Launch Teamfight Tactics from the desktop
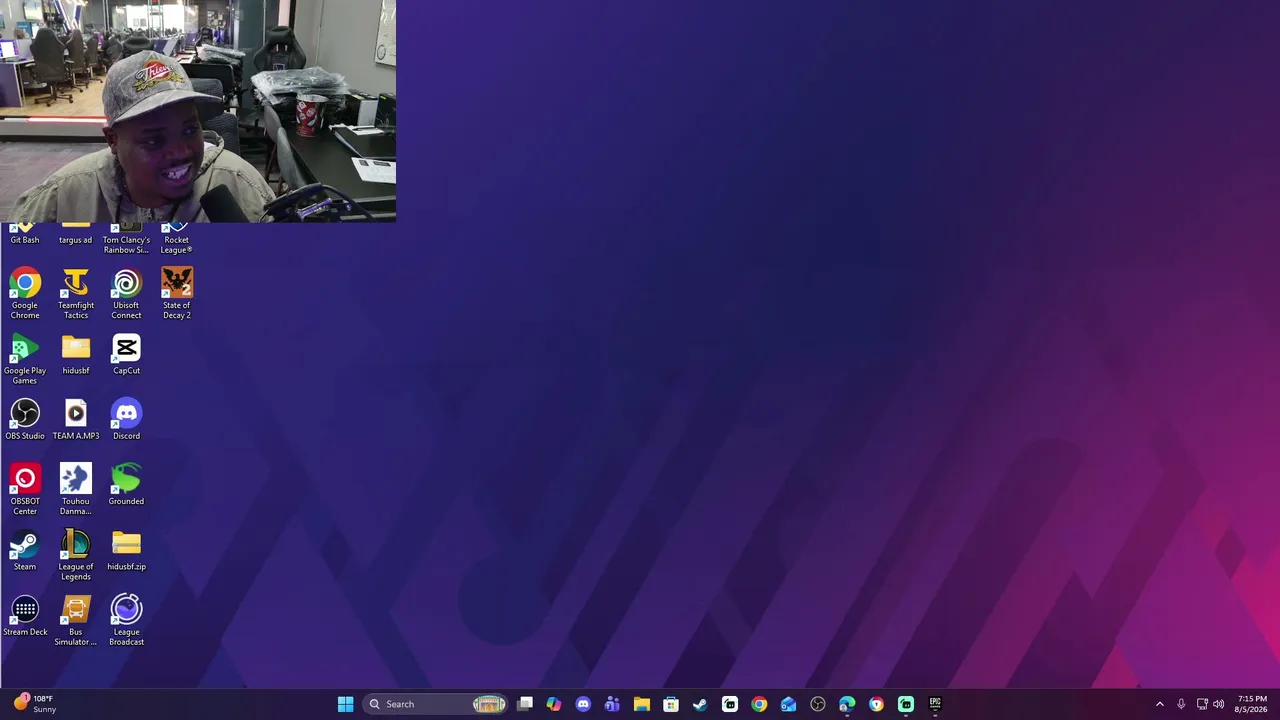The width and height of the screenshot is (1280, 720). tap(76, 293)
